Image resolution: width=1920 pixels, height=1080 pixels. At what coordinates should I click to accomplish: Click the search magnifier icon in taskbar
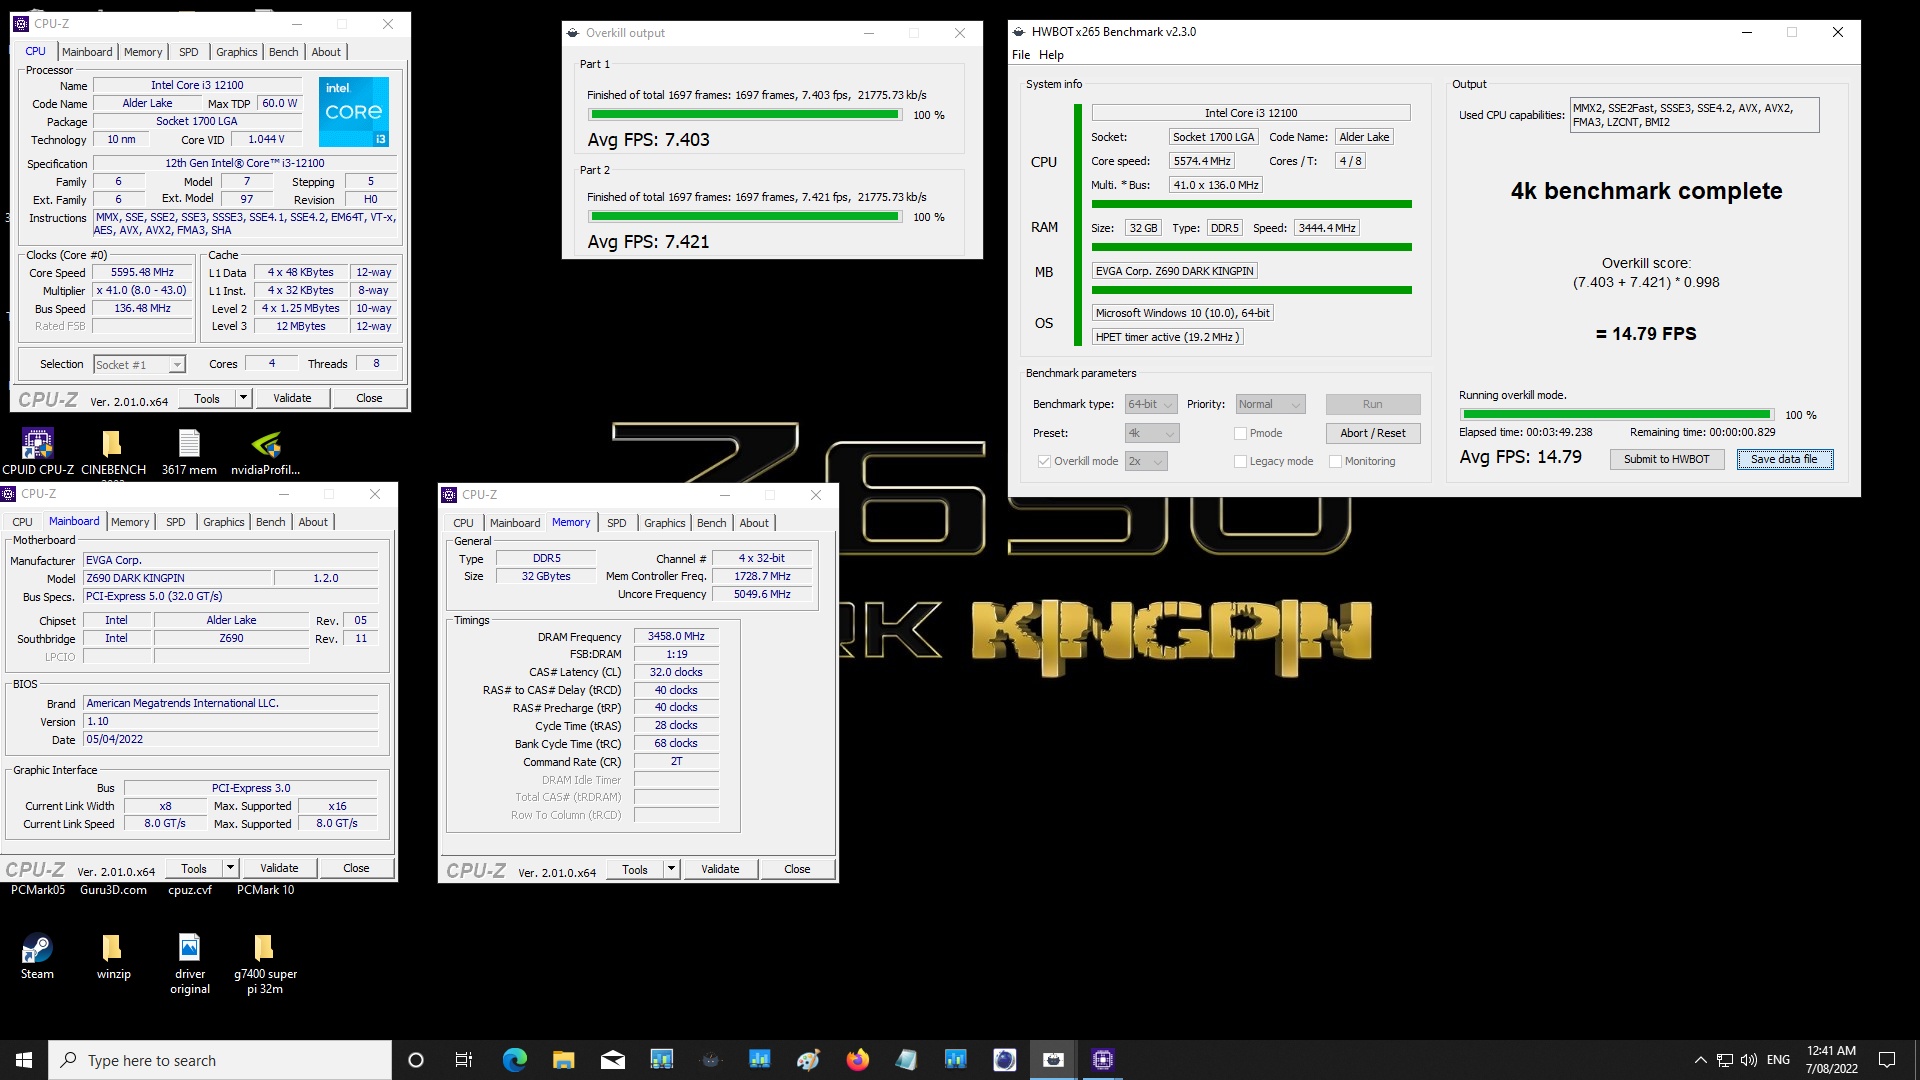[68, 1060]
